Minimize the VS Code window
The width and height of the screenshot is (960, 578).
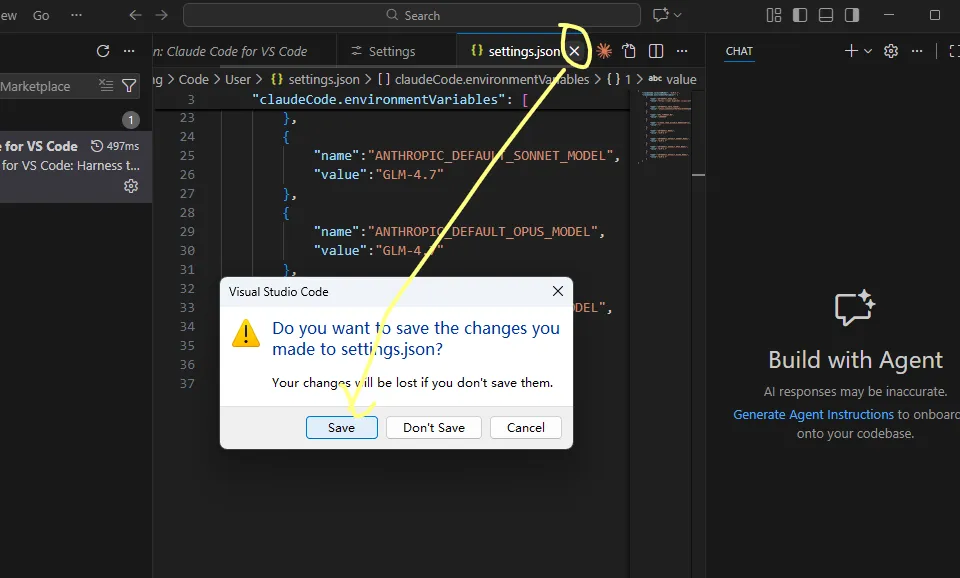tap(889, 15)
